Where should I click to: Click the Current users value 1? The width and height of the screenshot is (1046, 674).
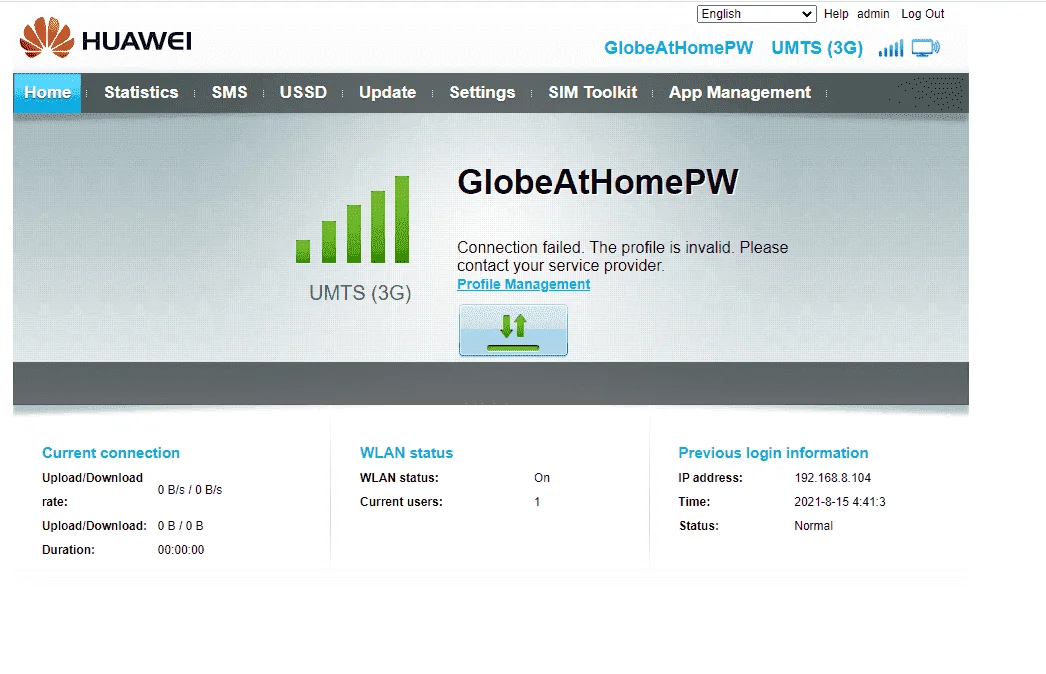537,502
